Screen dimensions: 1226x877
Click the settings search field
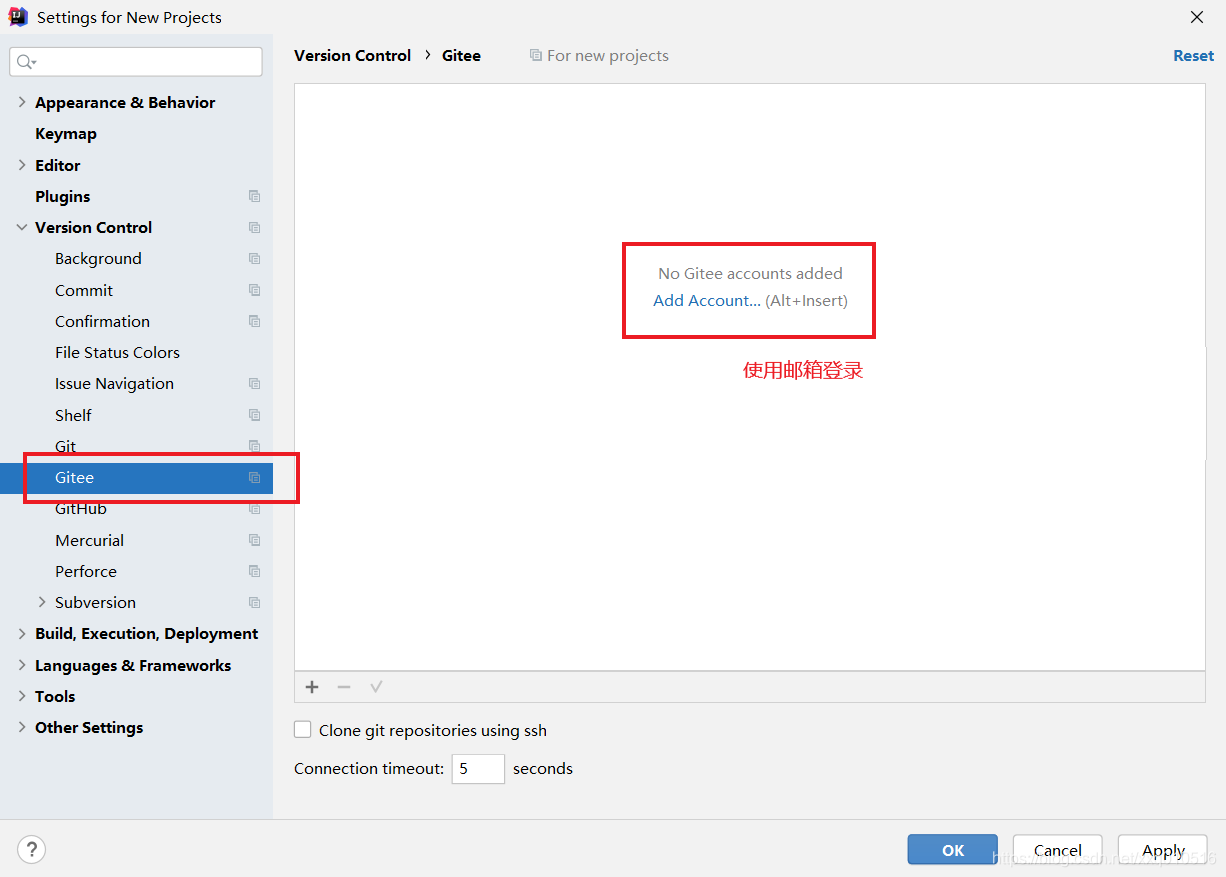point(136,62)
